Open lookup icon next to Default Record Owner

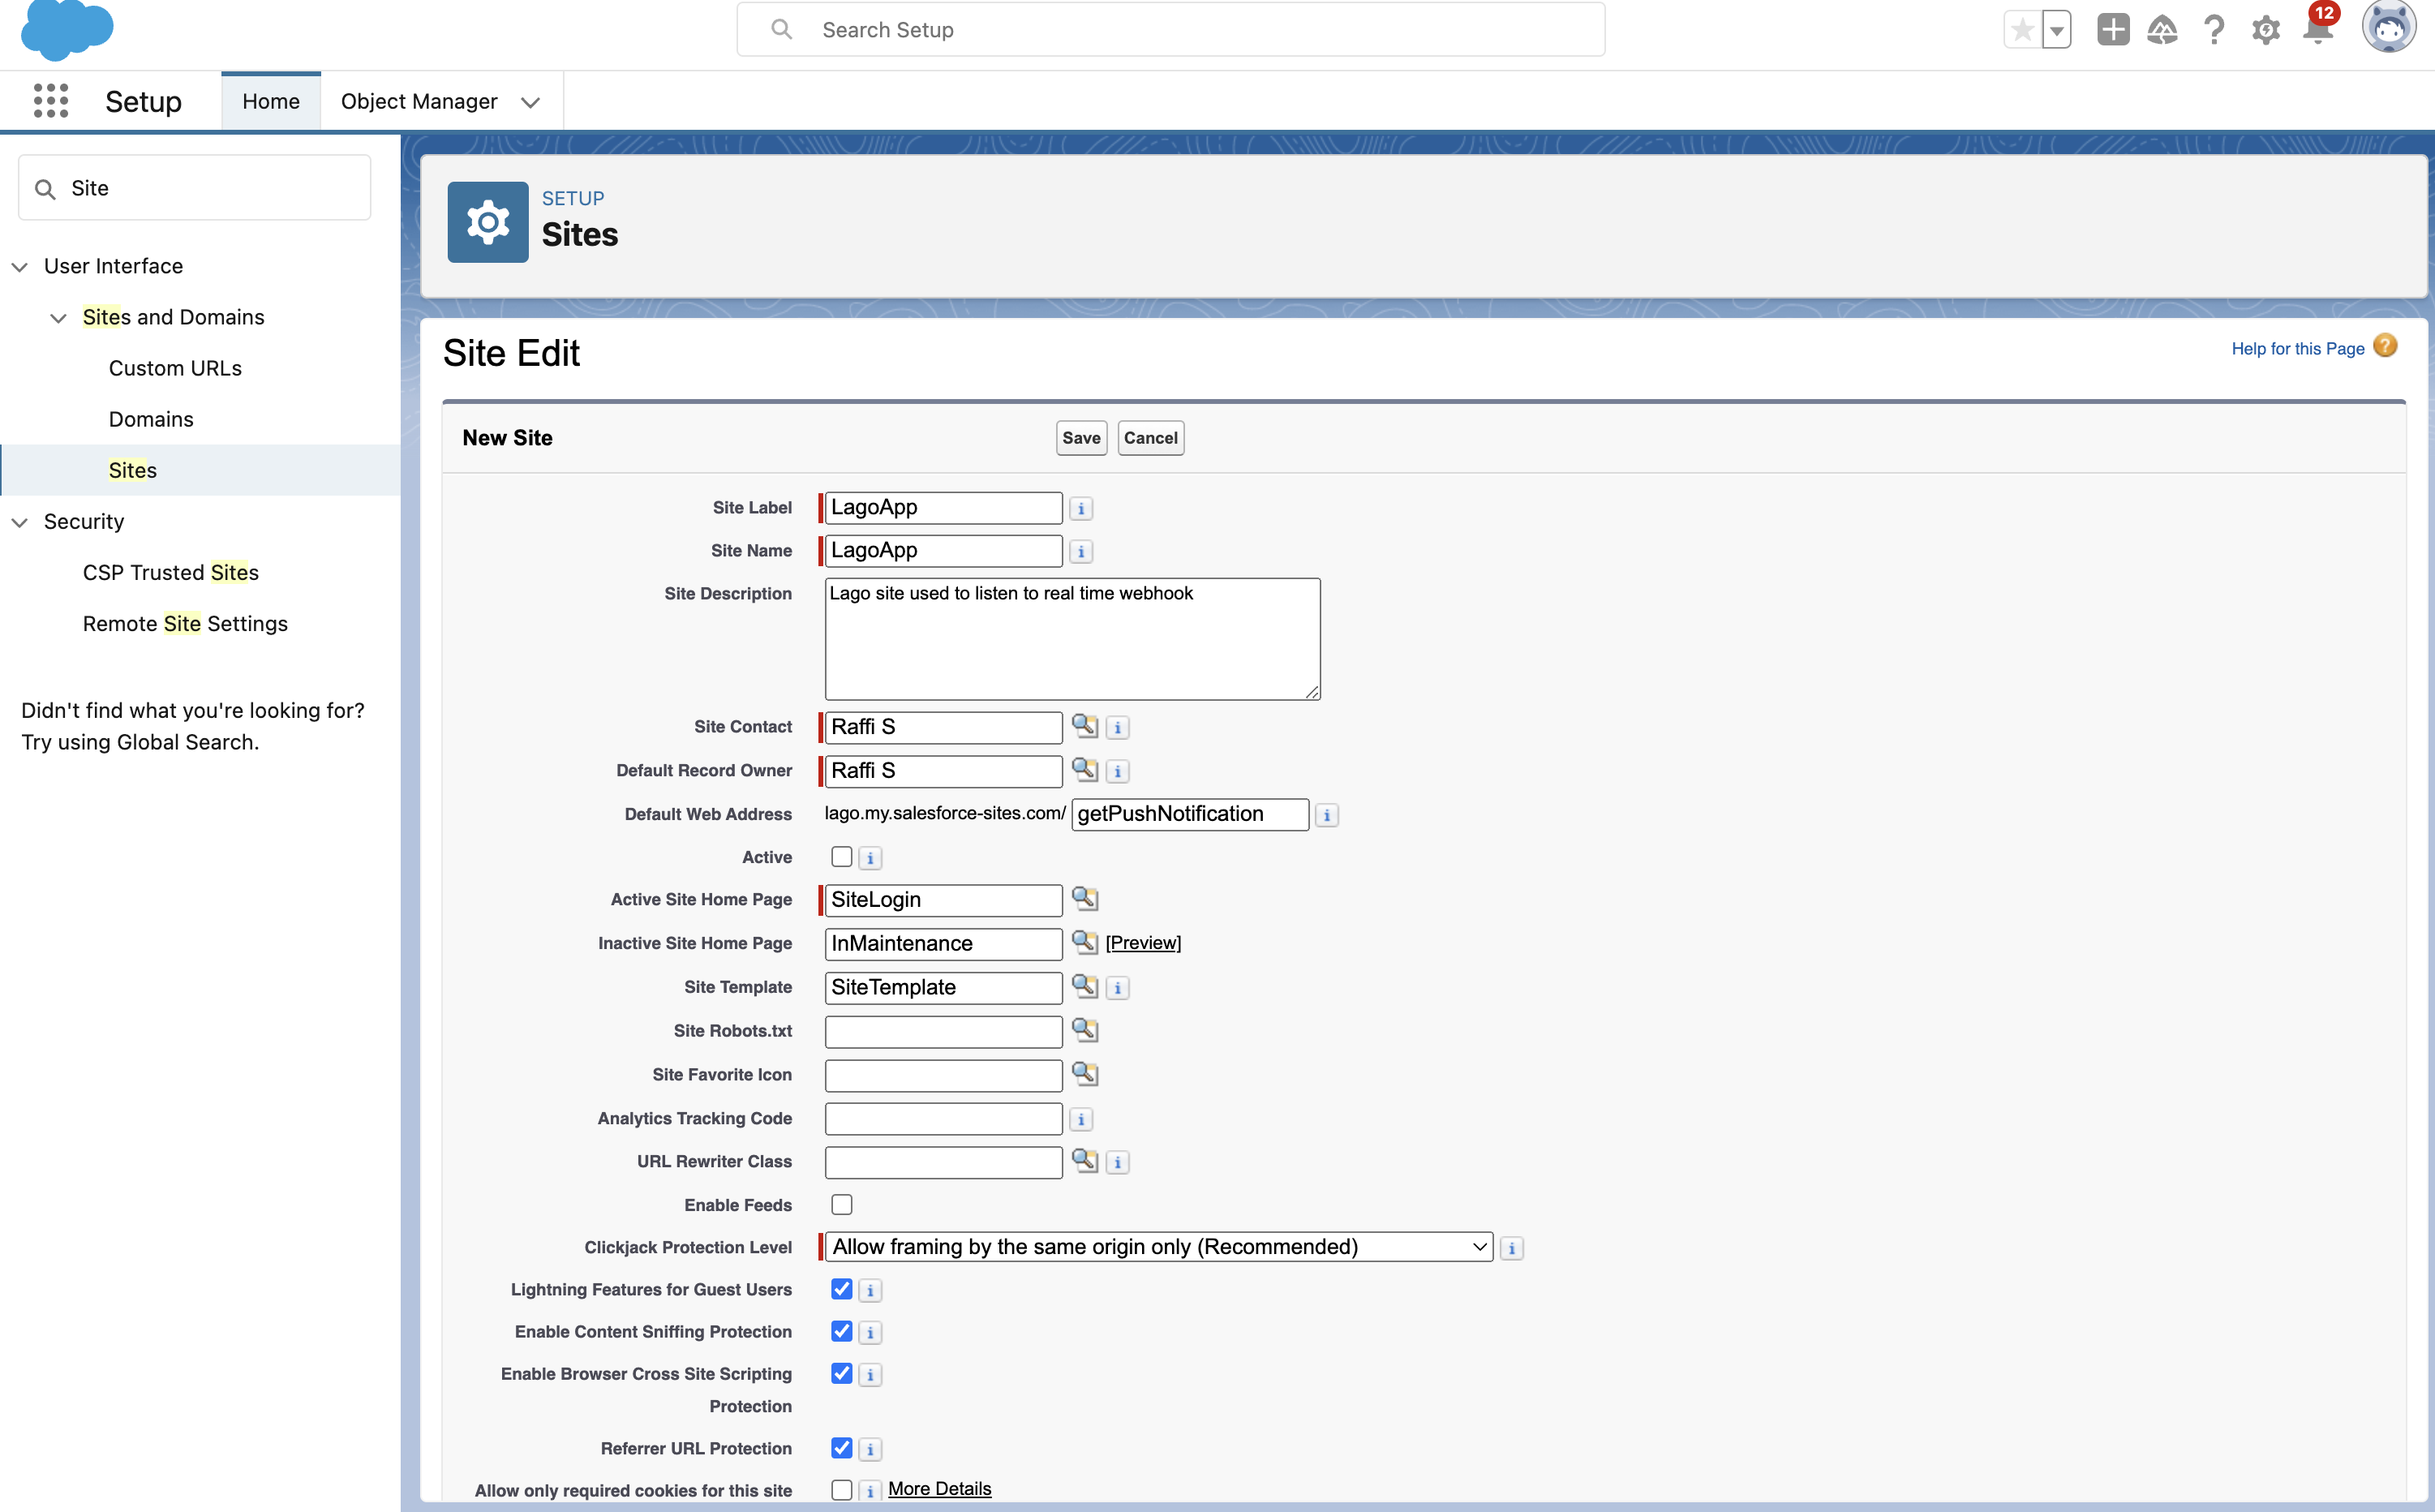(1085, 769)
